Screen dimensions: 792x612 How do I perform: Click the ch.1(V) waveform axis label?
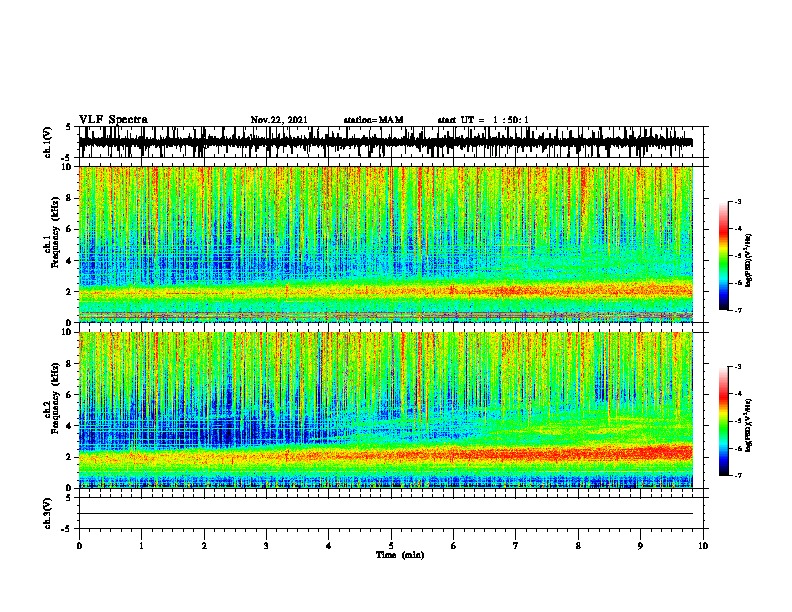pyautogui.click(x=47, y=142)
